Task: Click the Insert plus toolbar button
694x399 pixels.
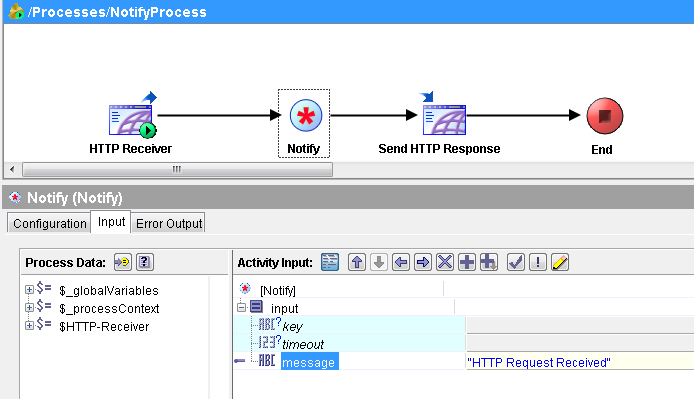Action: point(467,262)
